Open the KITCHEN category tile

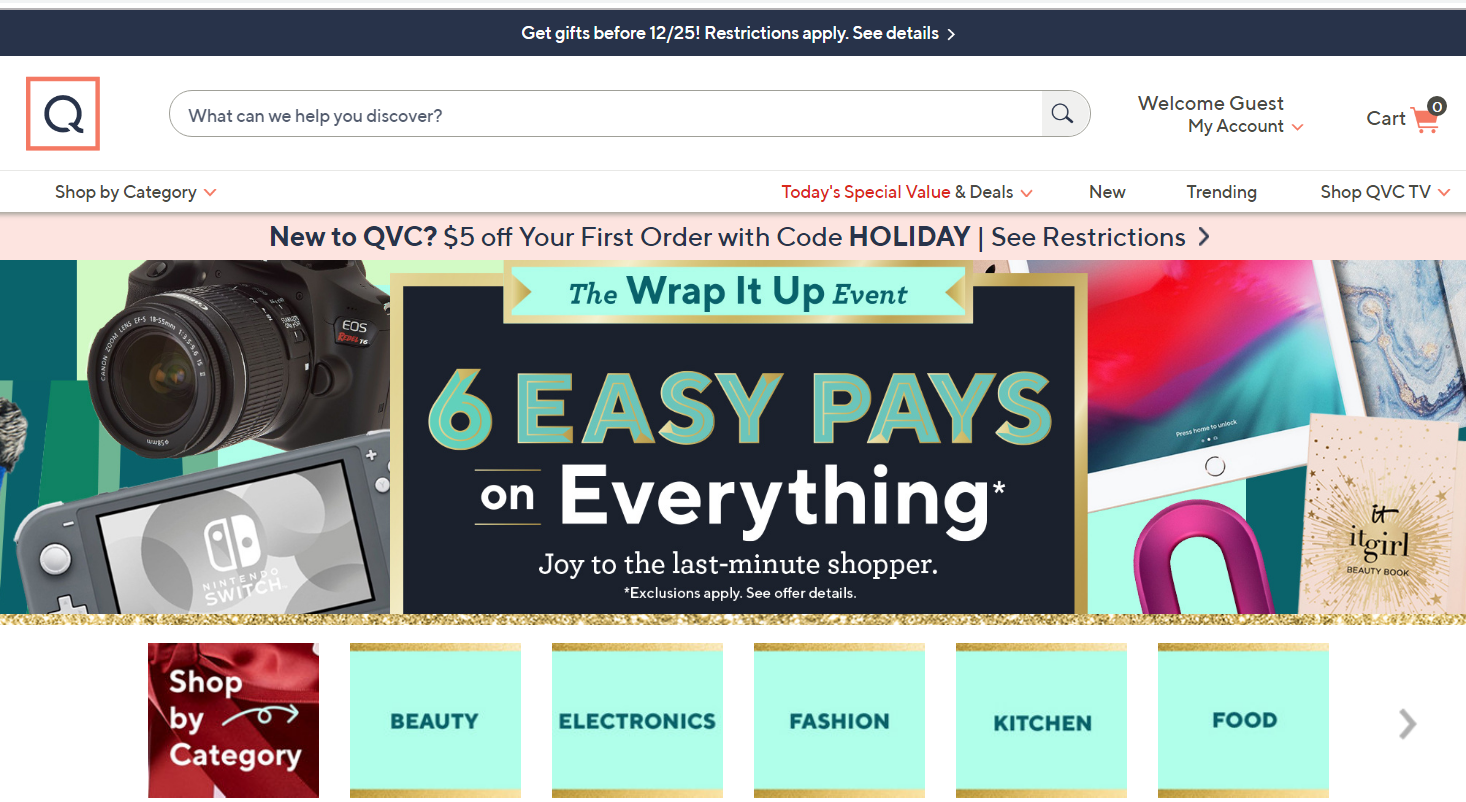pyautogui.click(x=1041, y=720)
